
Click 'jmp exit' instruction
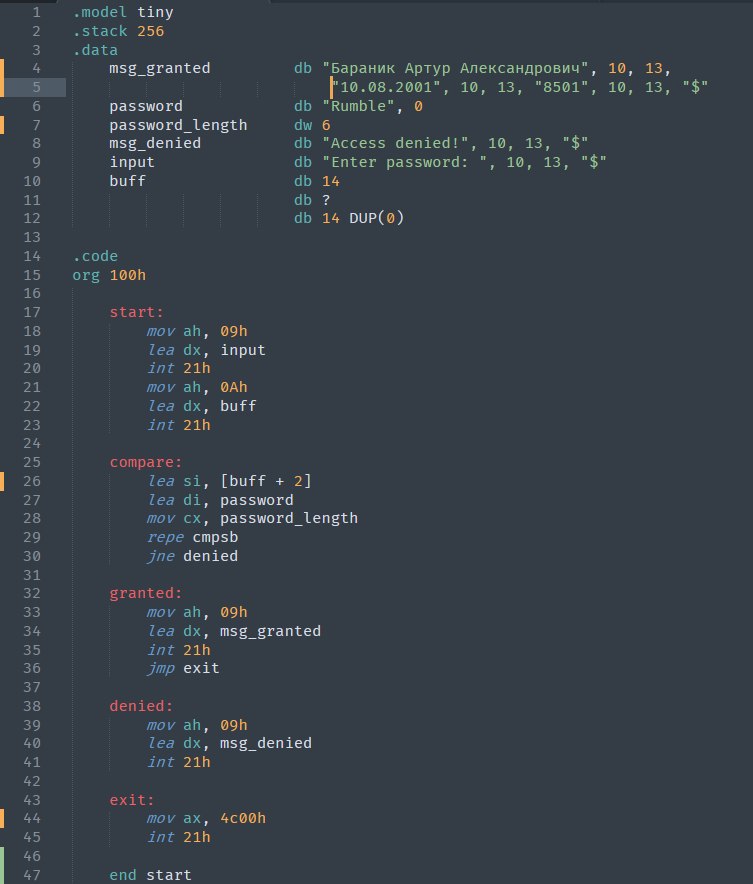[x=183, y=669]
